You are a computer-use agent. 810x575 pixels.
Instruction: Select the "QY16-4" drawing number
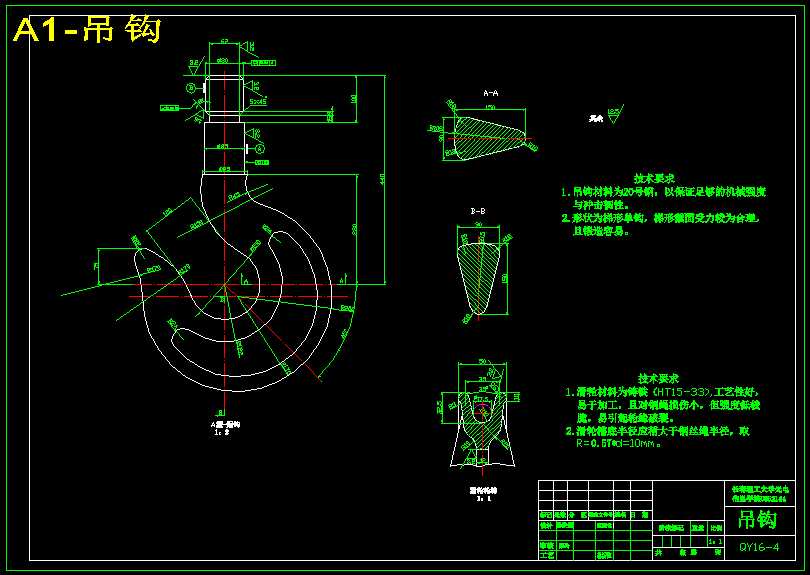pyautogui.click(x=759, y=547)
